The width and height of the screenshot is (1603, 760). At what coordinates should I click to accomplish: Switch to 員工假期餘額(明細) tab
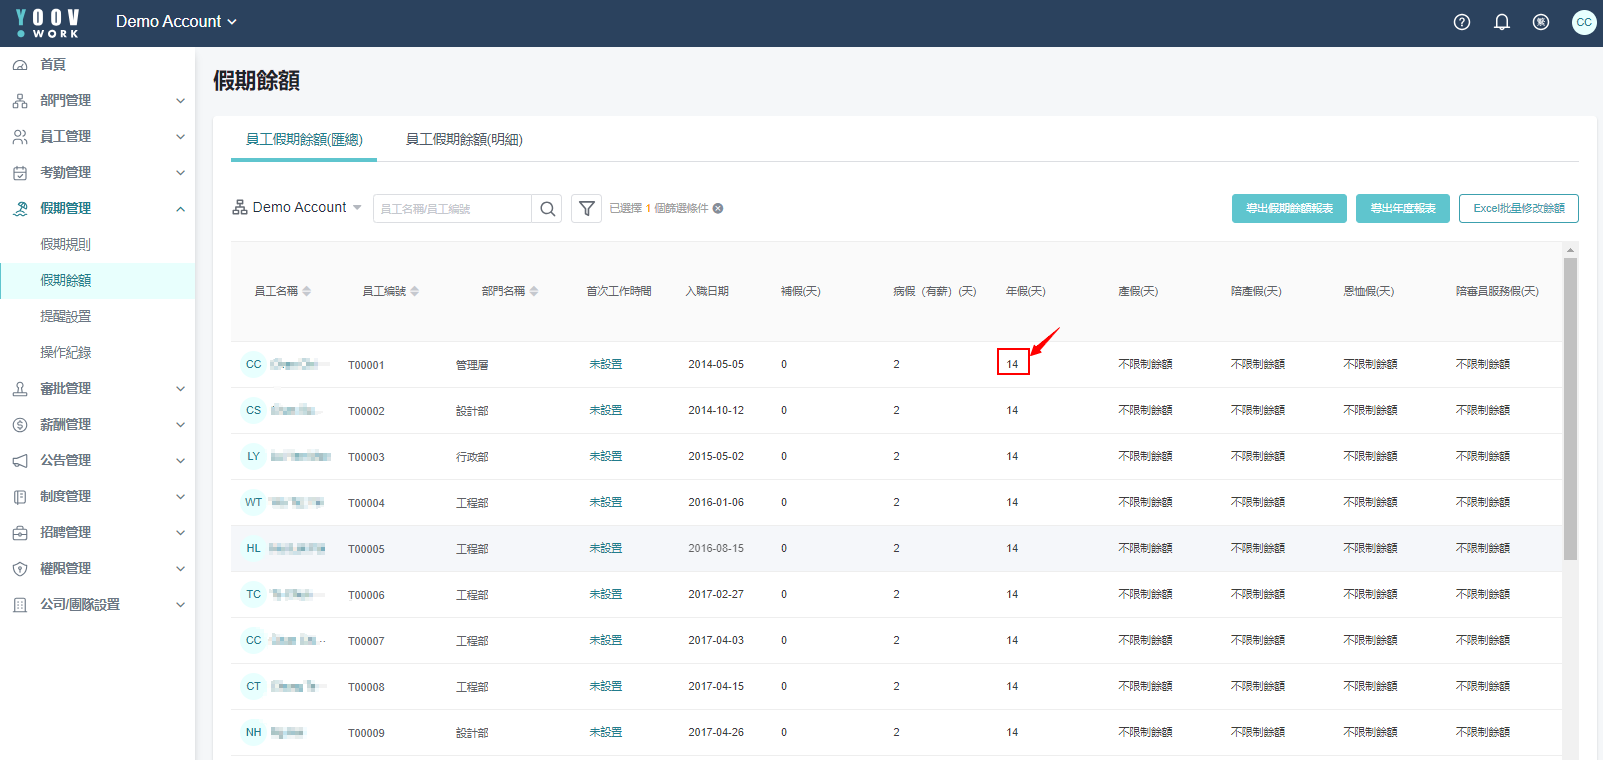tap(464, 140)
